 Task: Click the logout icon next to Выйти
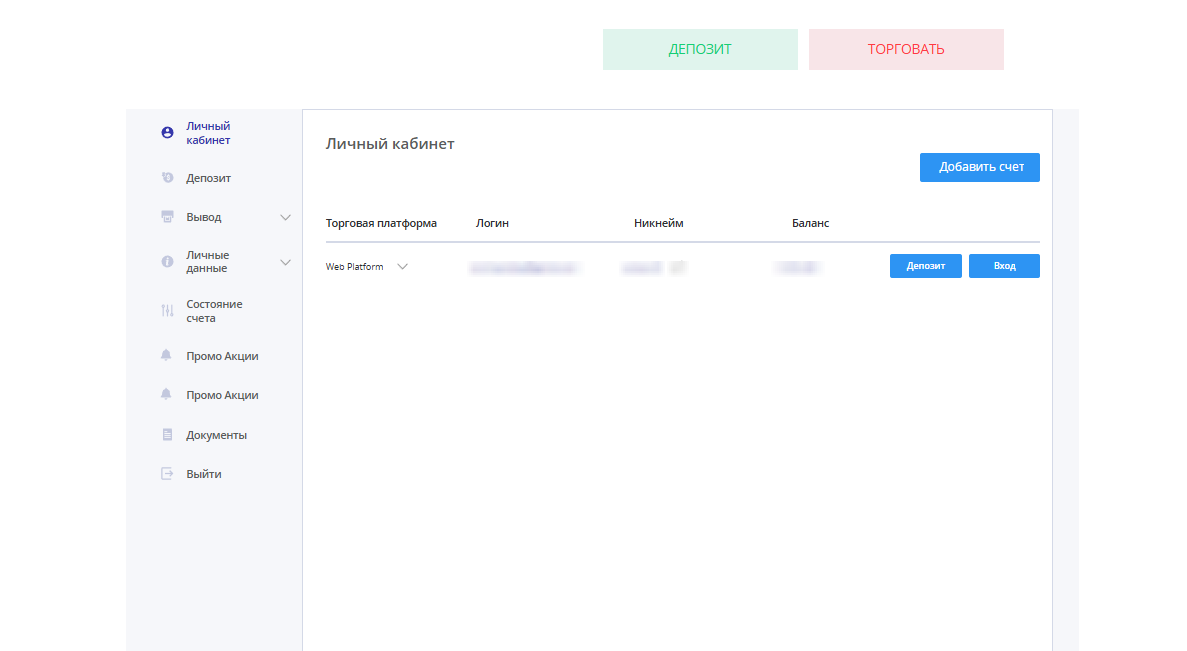(x=166, y=473)
